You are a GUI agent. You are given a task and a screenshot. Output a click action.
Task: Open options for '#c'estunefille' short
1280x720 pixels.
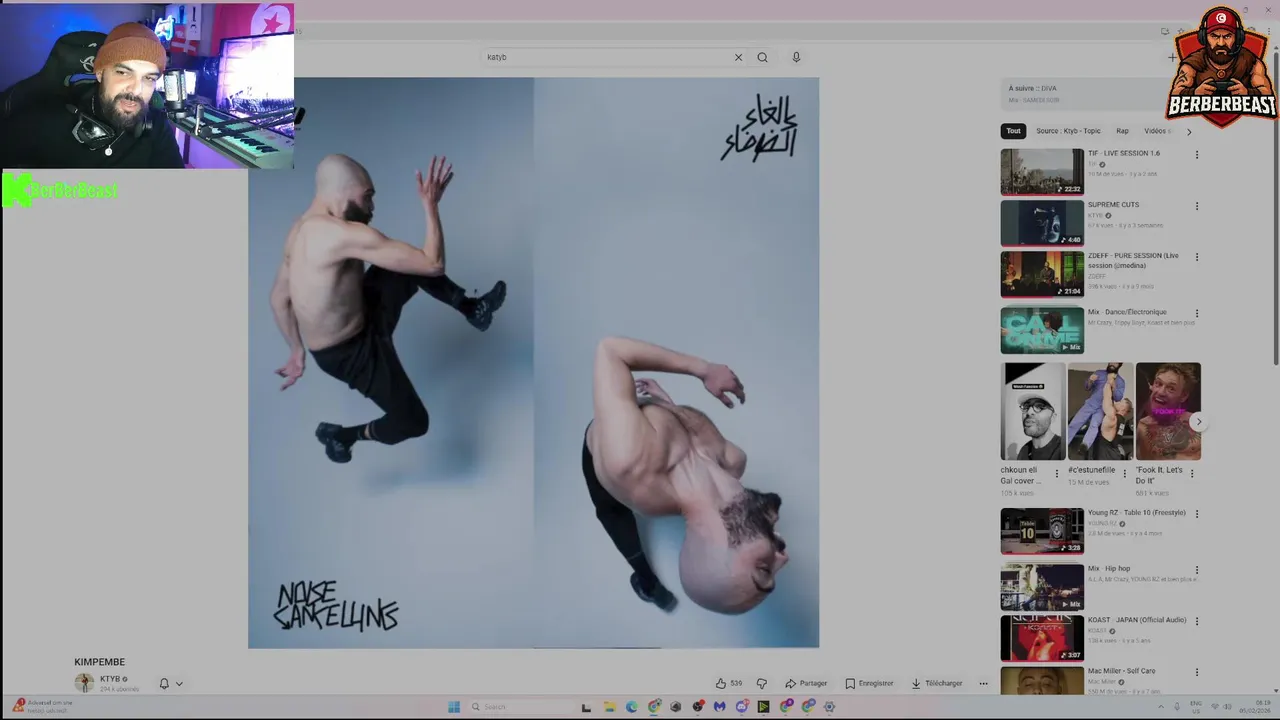(x=1124, y=474)
